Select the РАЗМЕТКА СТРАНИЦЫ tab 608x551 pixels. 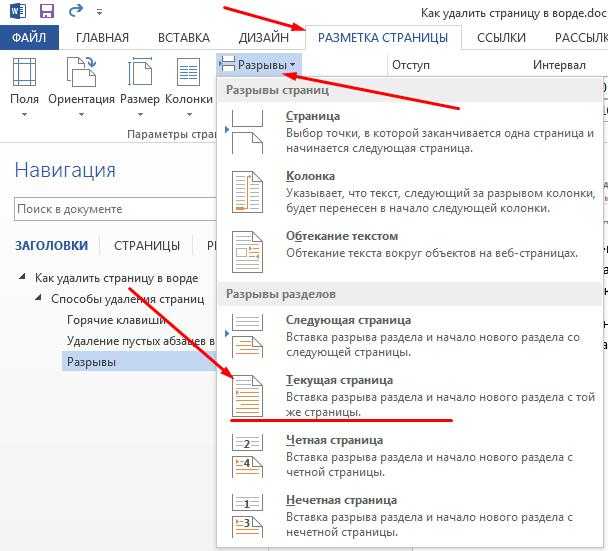(x=383, y=38)
